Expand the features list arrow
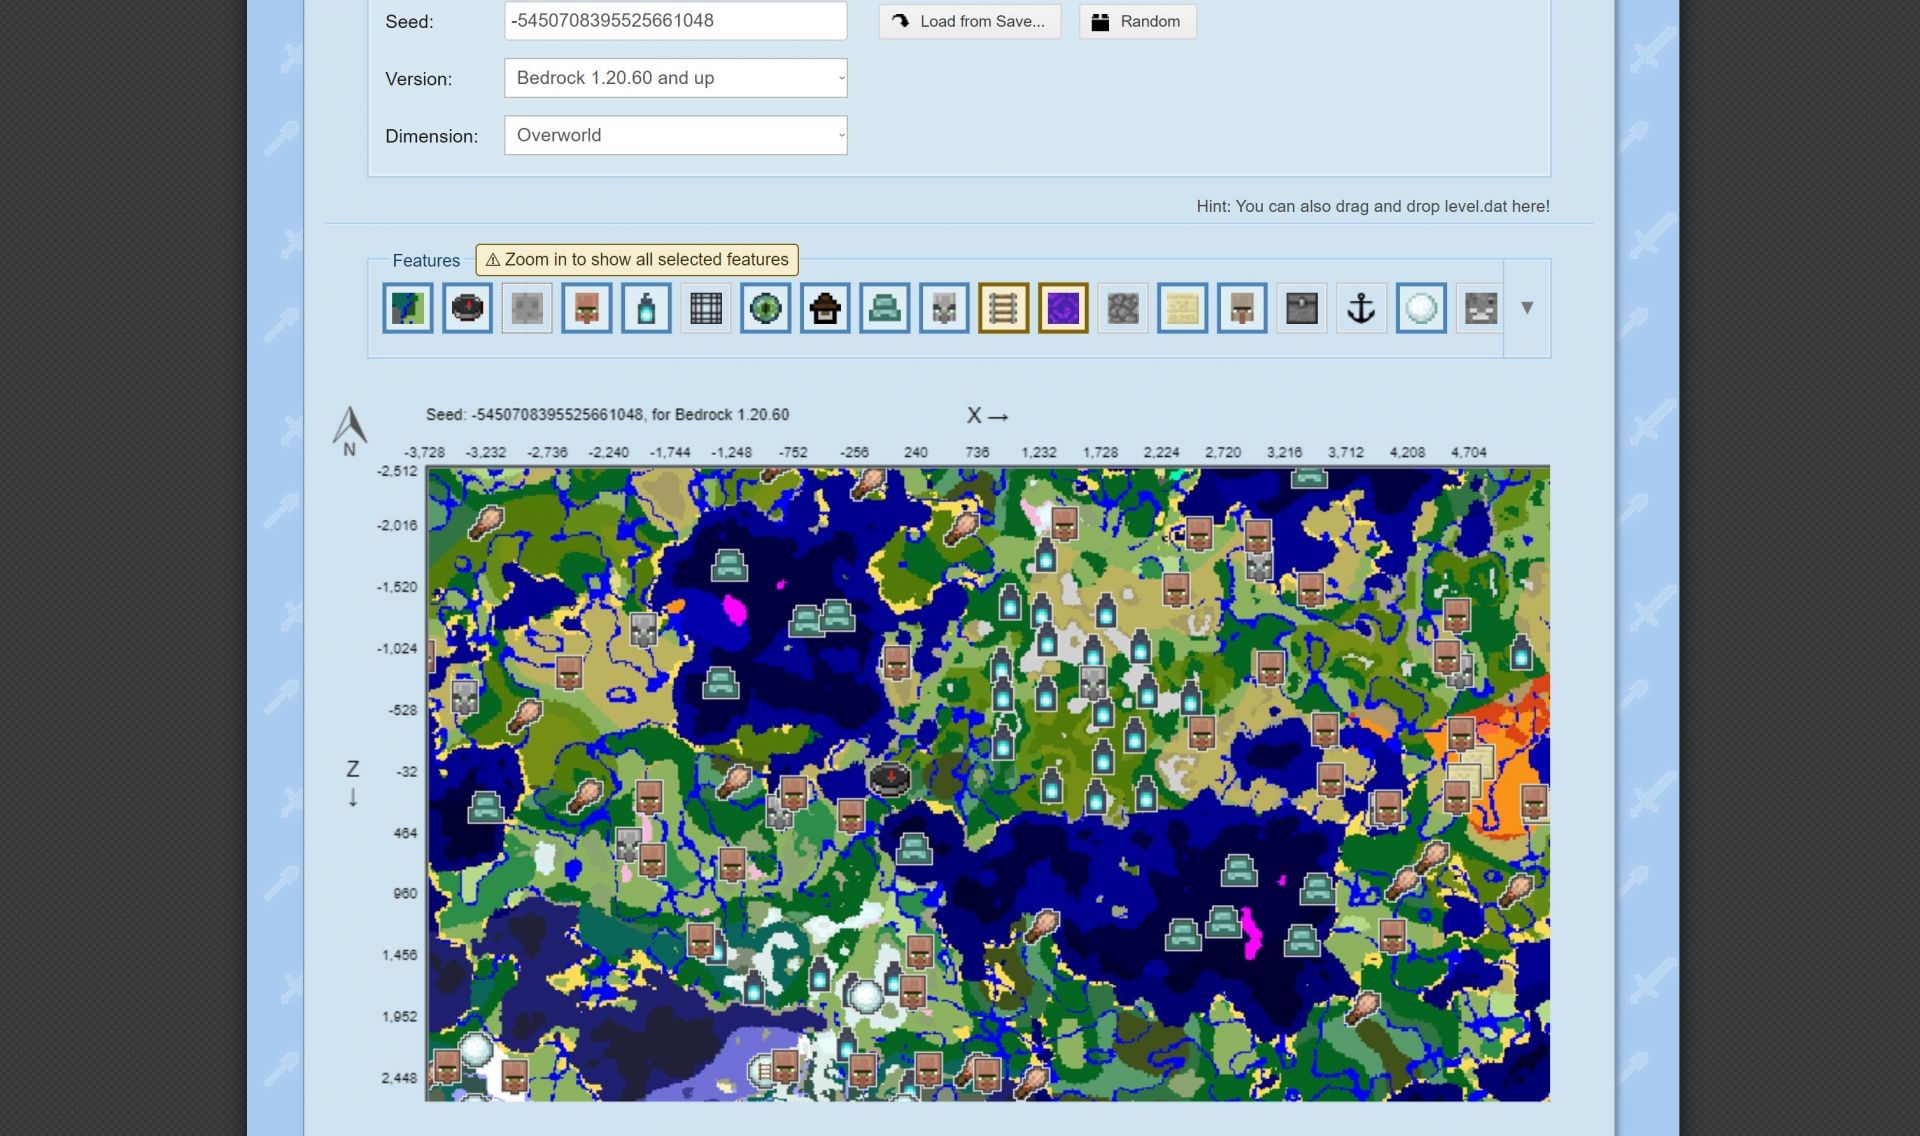 click(x=1527, y=308)
